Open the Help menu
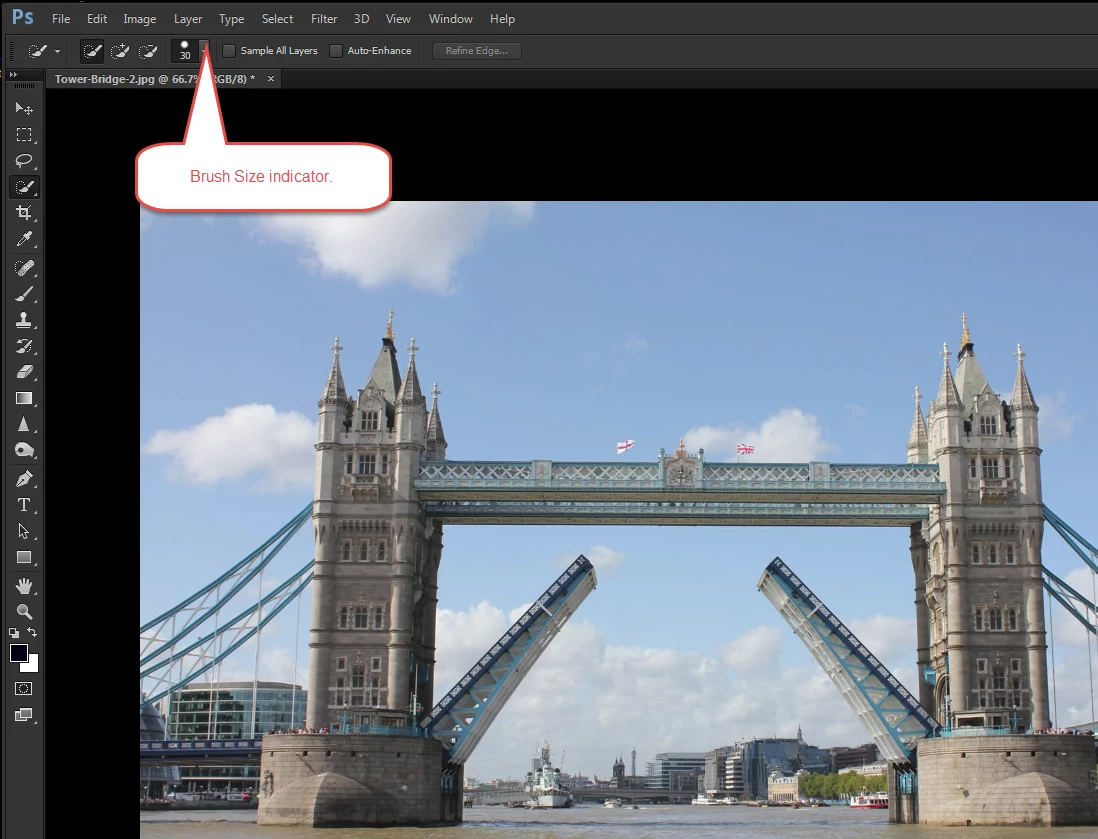 tap(502, 19)
